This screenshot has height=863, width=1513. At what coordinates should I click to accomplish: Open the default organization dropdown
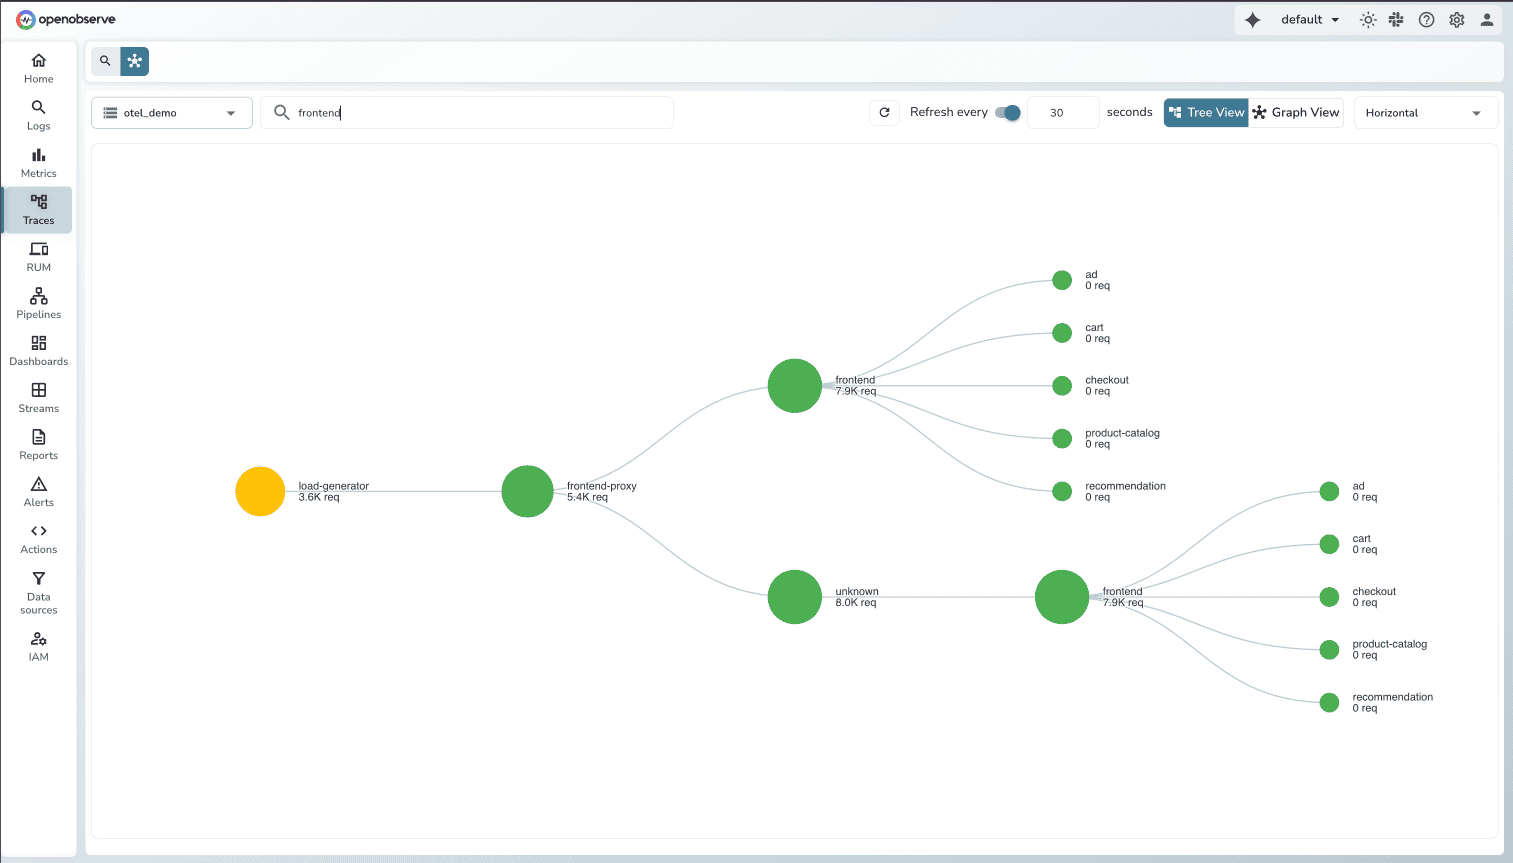click(x=1309, y=19)
